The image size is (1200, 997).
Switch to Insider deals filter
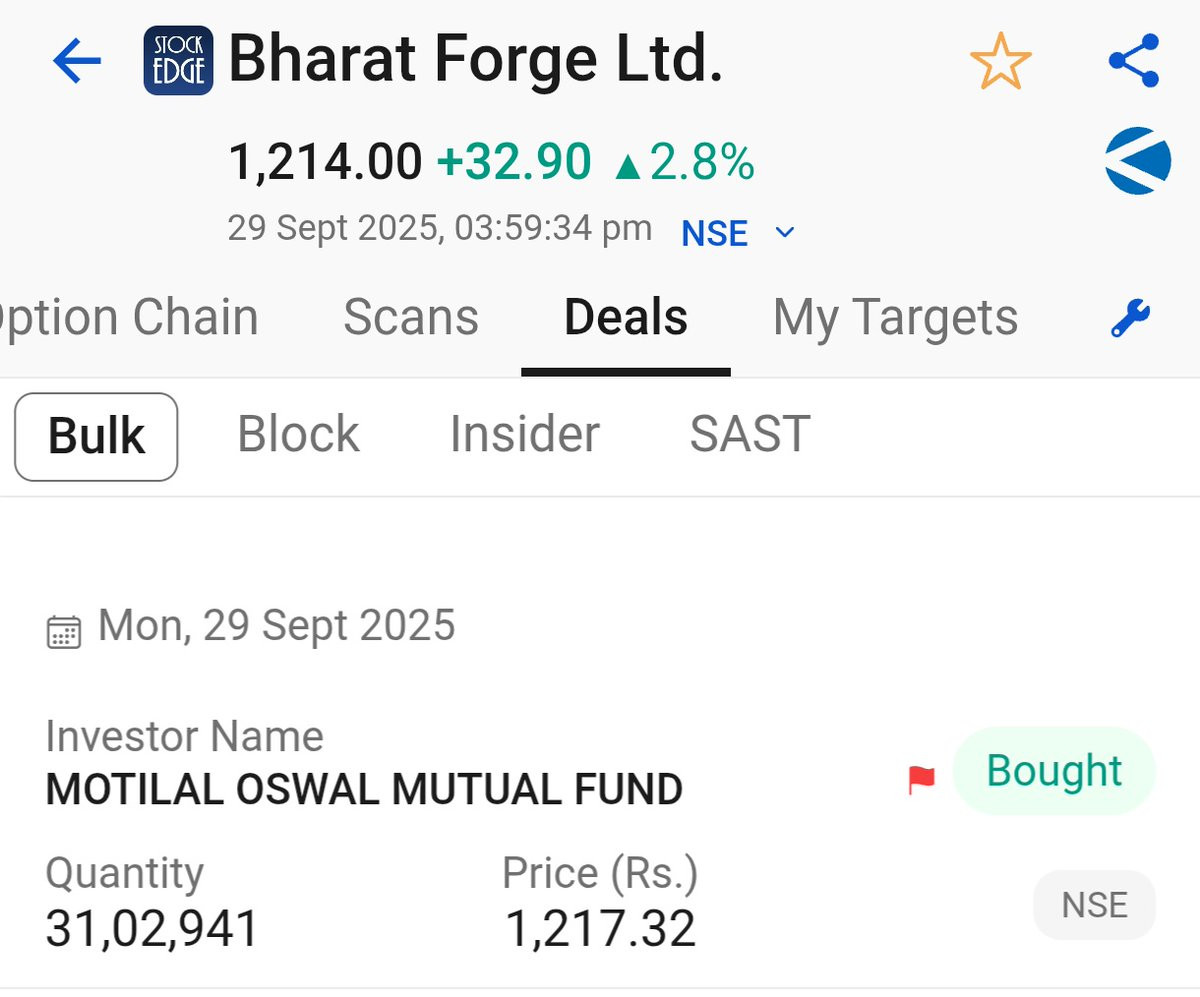click(524, 435)
